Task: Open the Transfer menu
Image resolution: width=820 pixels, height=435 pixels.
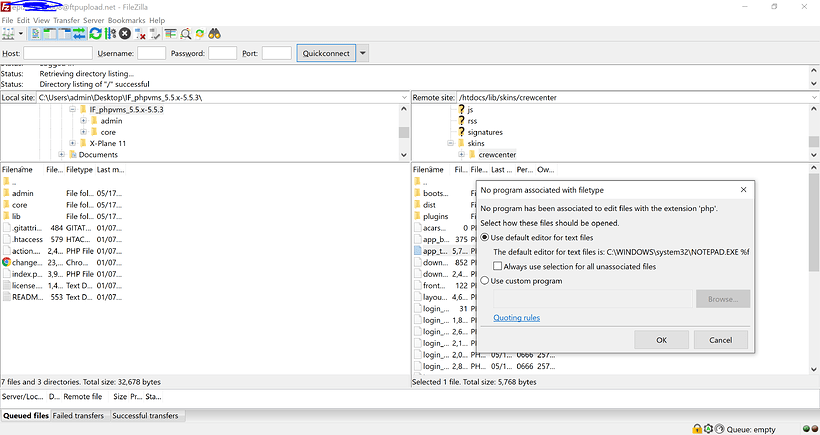Action: [x=66, y=20]
